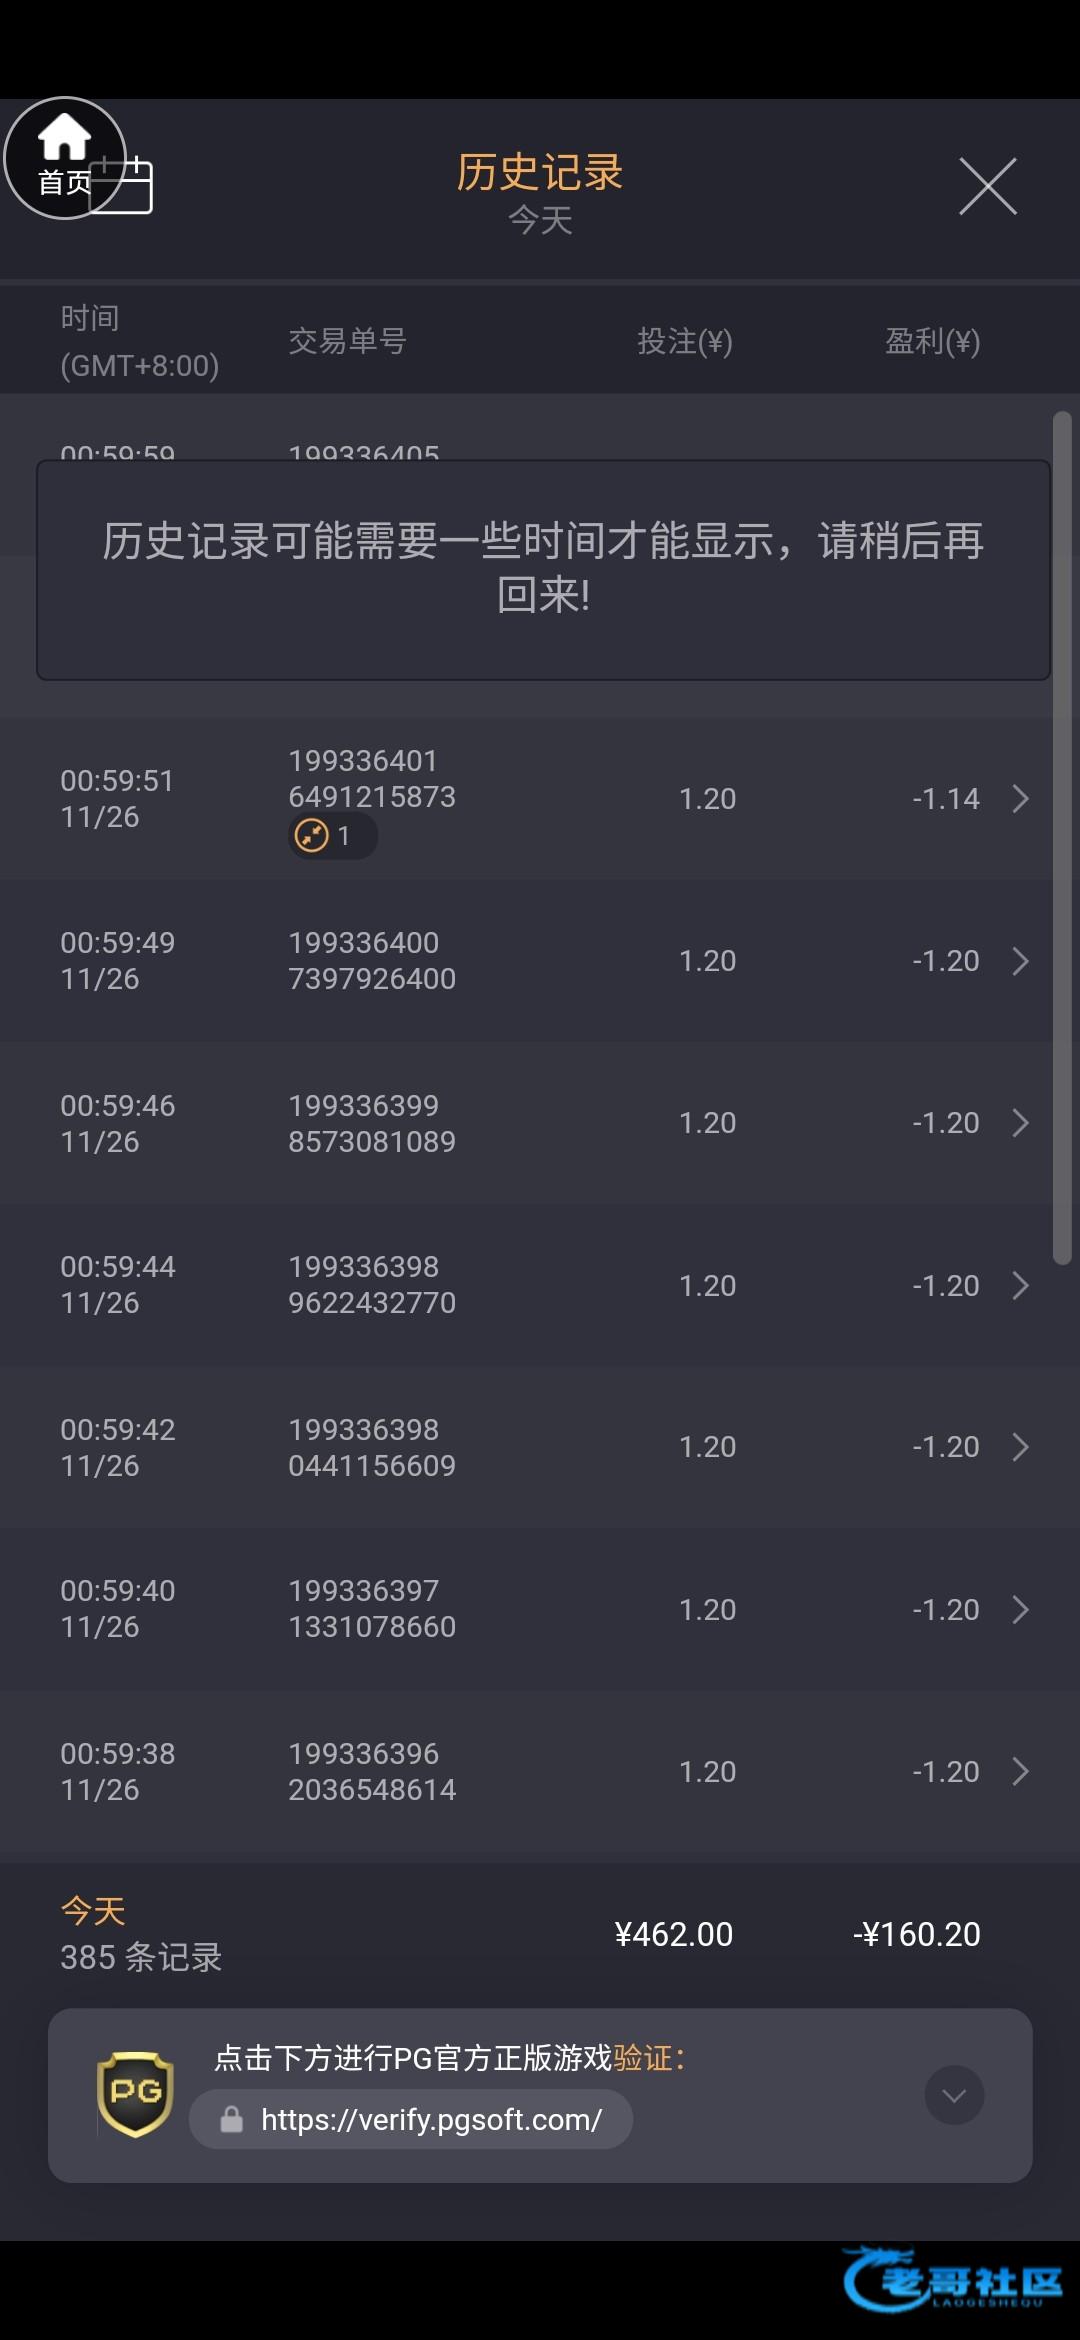
Task: Expand details for the 00:59:51 record
Action: point(1020,799)
